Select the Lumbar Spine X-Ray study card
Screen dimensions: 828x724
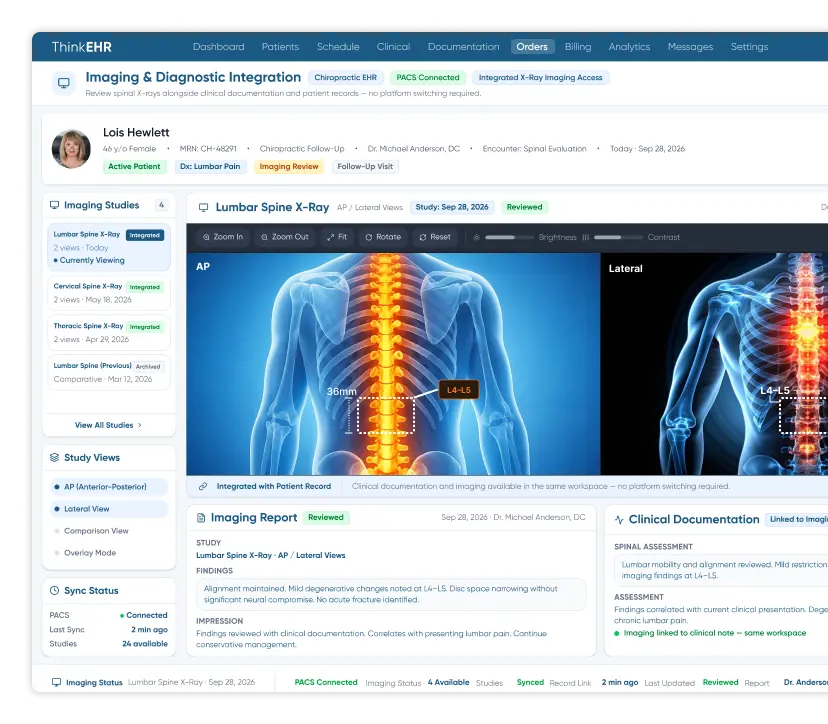[109, 247]
